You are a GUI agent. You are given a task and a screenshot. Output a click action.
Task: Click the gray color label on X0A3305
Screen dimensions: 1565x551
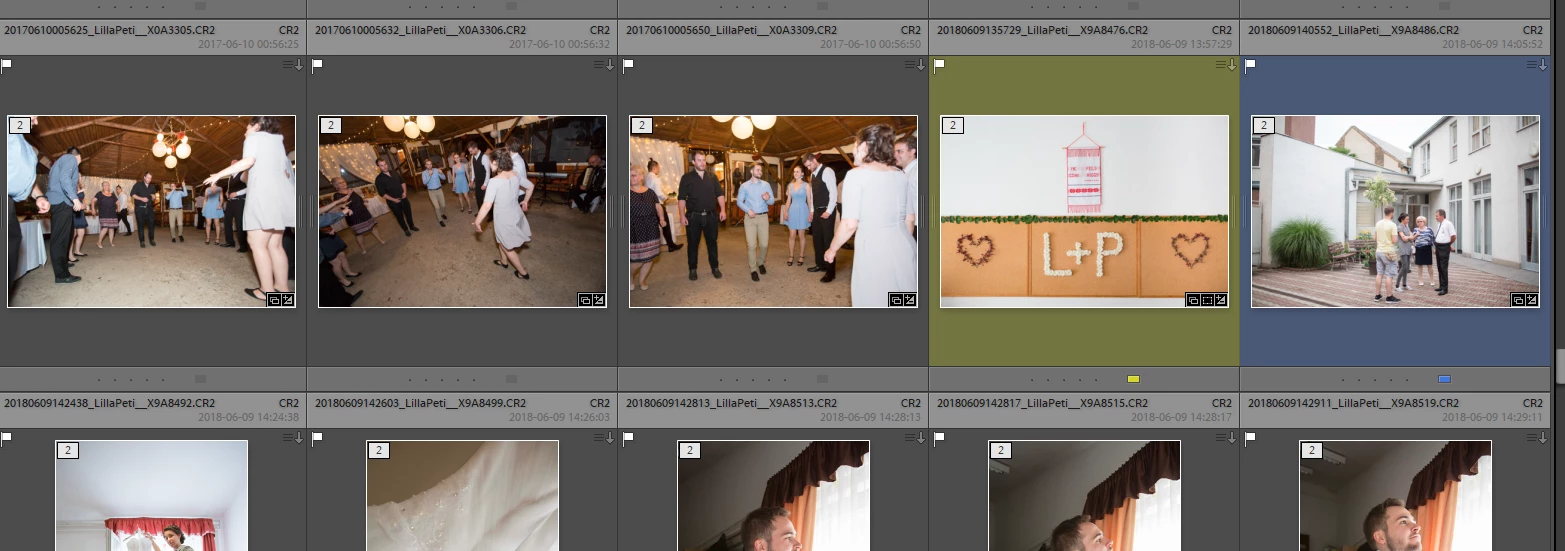pyautogui.click(x=200, y=379)
